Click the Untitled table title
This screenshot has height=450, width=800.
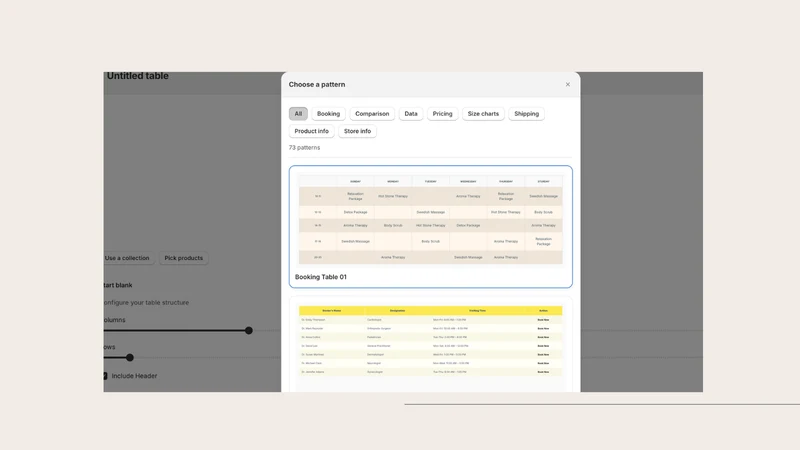tap(138, 76)
